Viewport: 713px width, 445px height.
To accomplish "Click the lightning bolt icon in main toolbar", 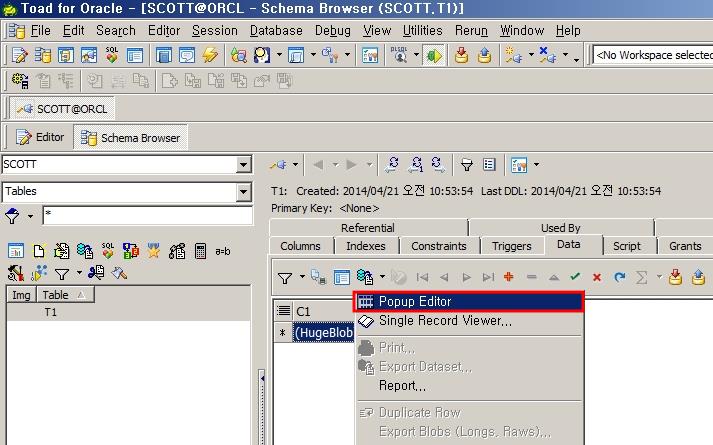I will pos(210,56).
